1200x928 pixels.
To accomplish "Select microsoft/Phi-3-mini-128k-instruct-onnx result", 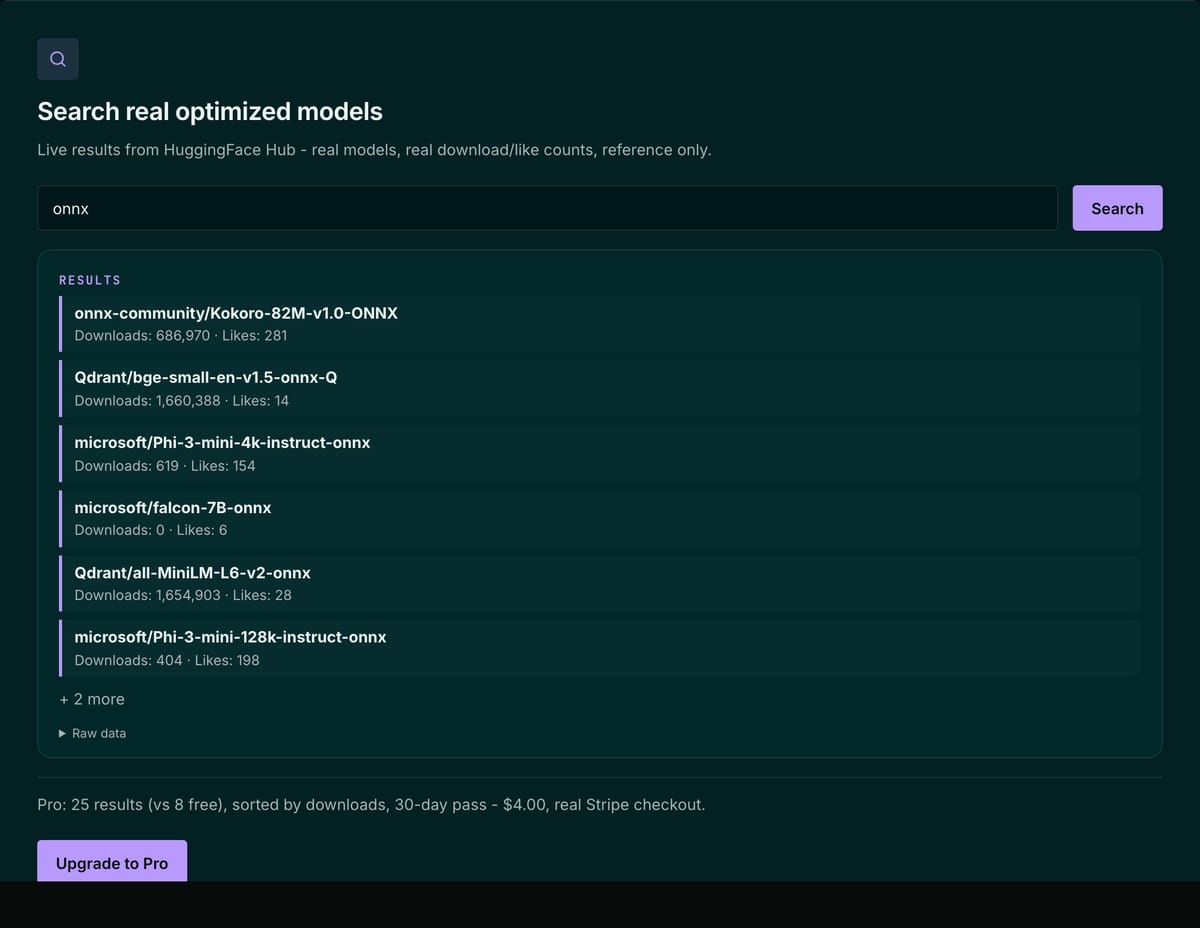I will [600, 648].
